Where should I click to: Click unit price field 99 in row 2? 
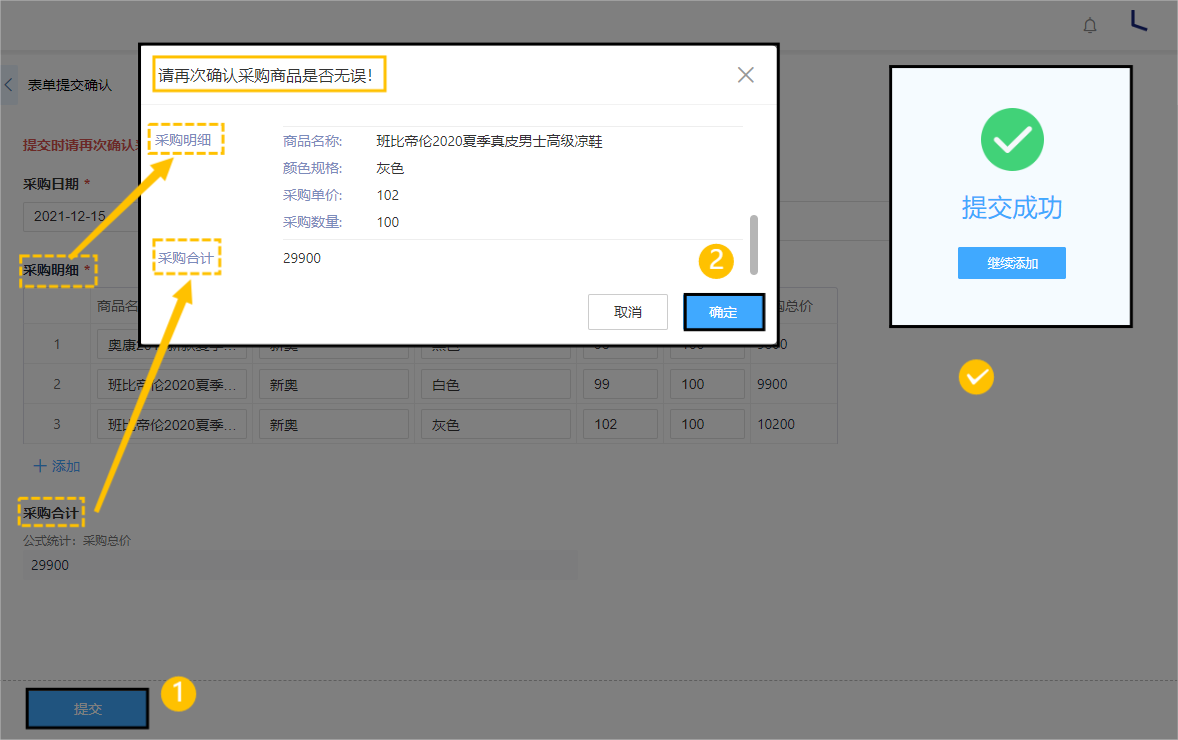pos(620,384)
